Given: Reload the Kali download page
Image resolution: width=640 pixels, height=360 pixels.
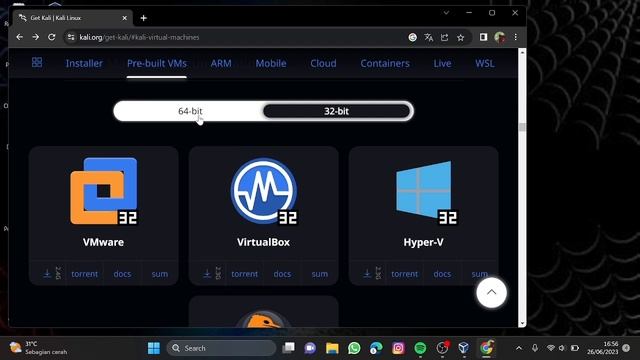Looking at the screenshot, I should (51, 37).
